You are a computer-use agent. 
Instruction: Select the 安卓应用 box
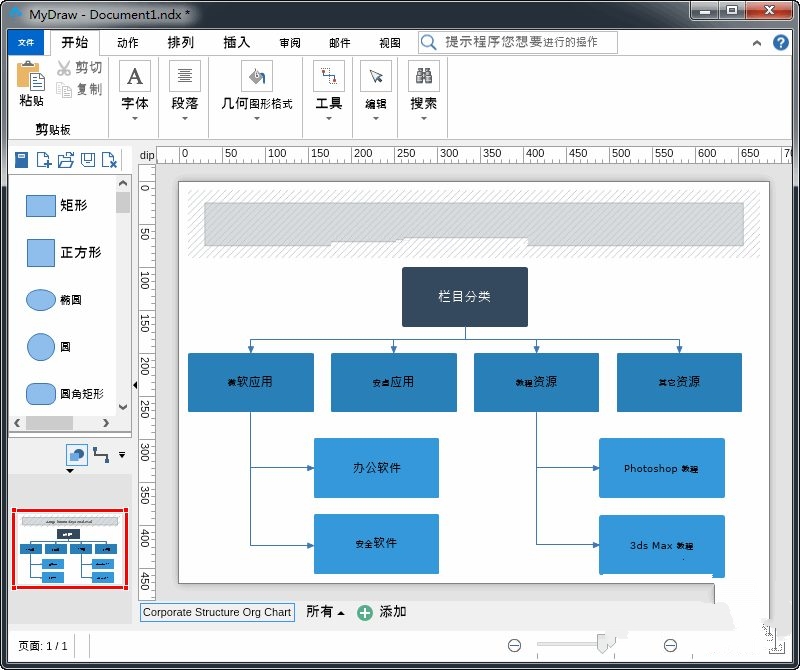tap(393, 382)
